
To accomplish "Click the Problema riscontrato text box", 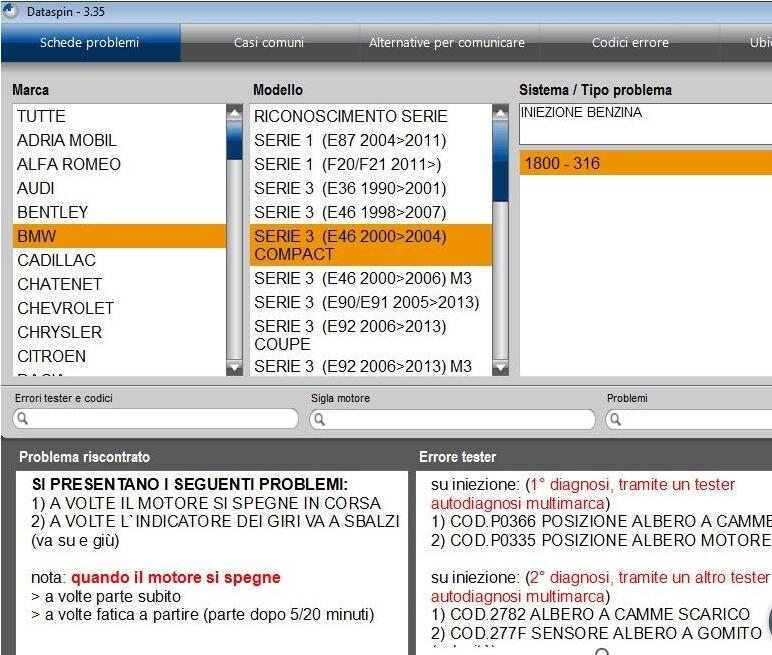I will coord(212,563).
